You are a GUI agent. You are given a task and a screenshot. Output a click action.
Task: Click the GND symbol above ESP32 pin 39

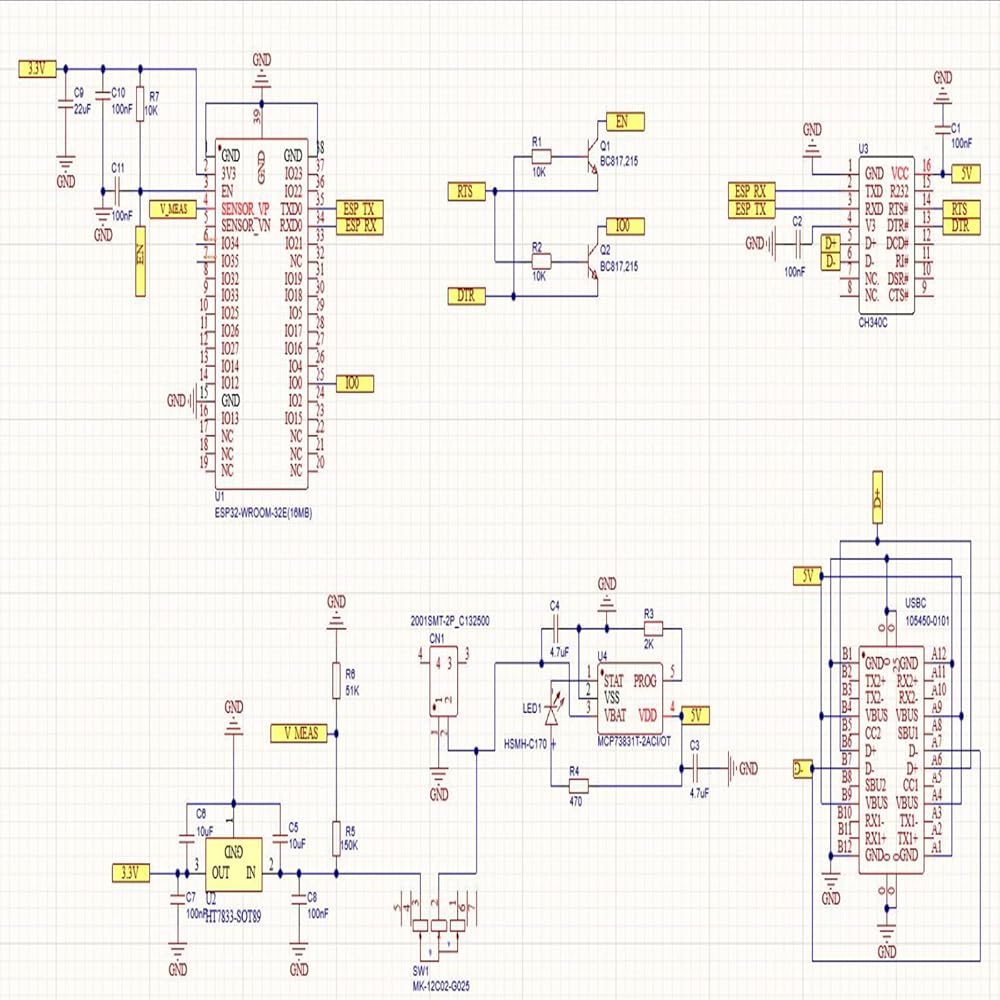[x=261, y=70]
